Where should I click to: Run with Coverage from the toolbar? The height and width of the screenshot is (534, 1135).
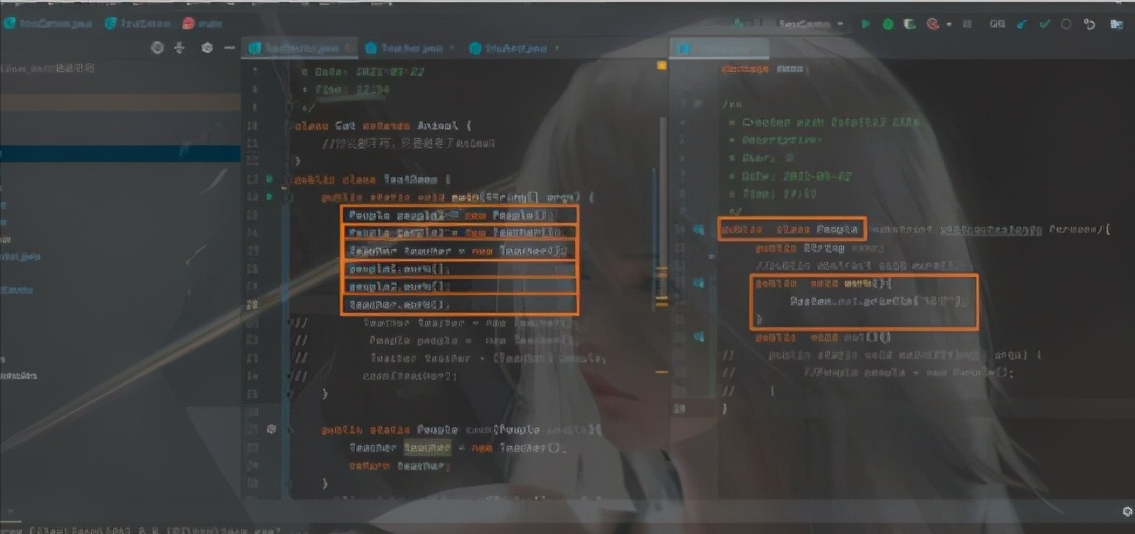click(x=910, y=24)
